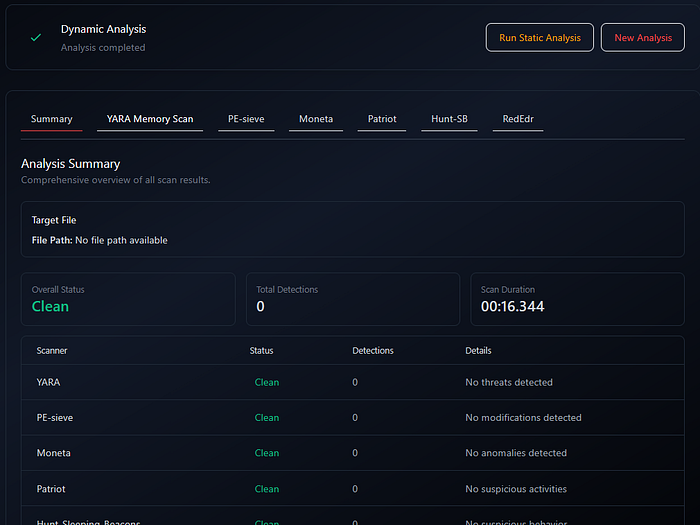Click the Overall Status 'Clean' value

(x=50, y=307)
